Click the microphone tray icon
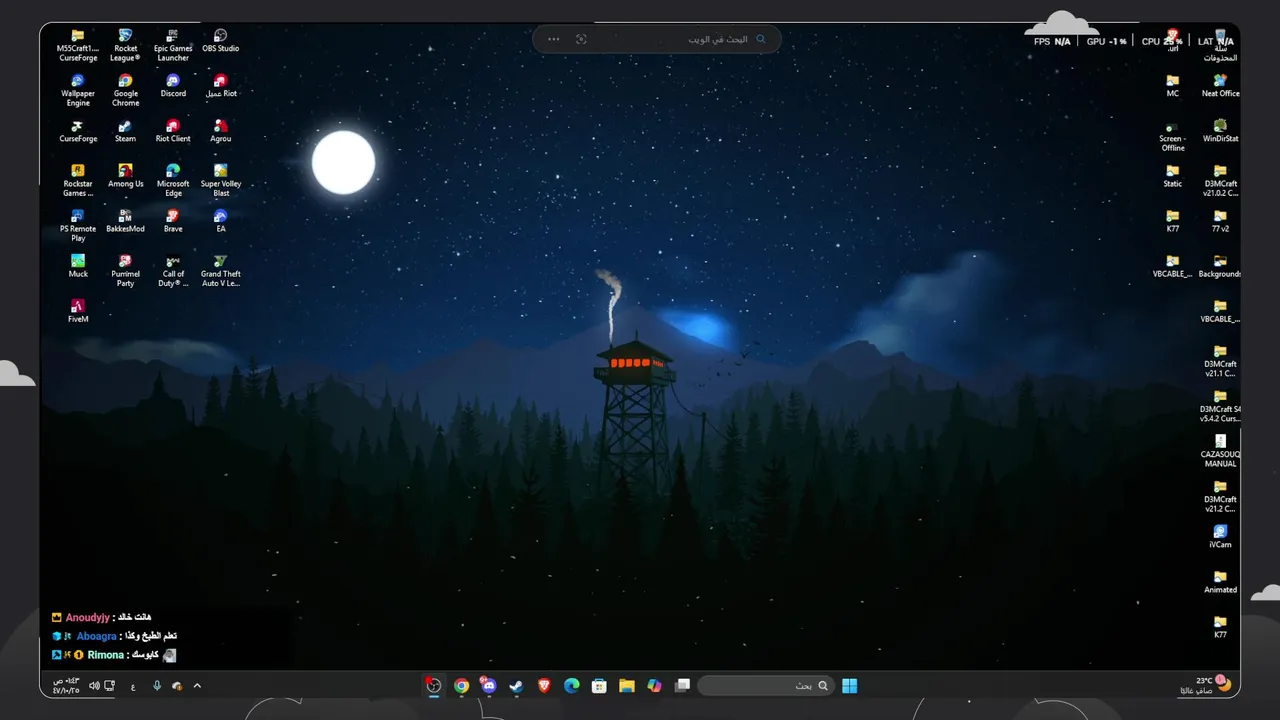This screenshot has height=720, width=1280. pos(157,686)
